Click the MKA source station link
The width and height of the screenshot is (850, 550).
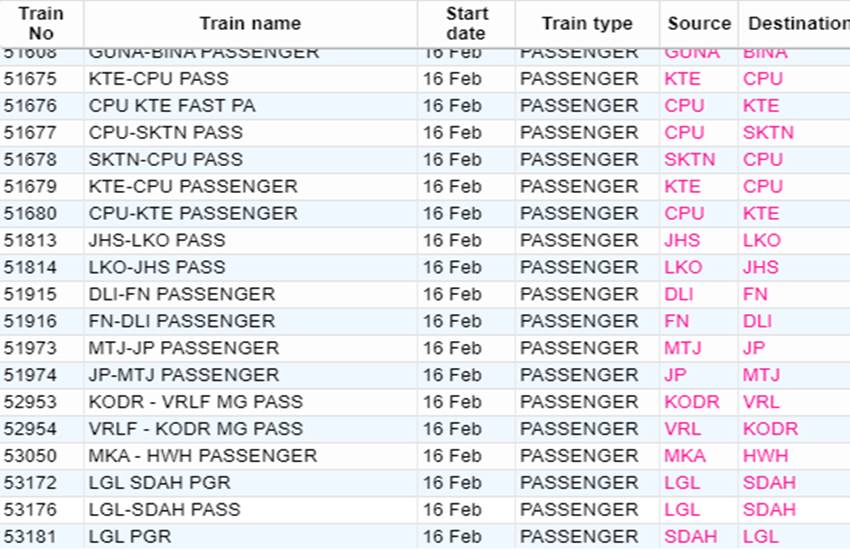click(685, 456)
